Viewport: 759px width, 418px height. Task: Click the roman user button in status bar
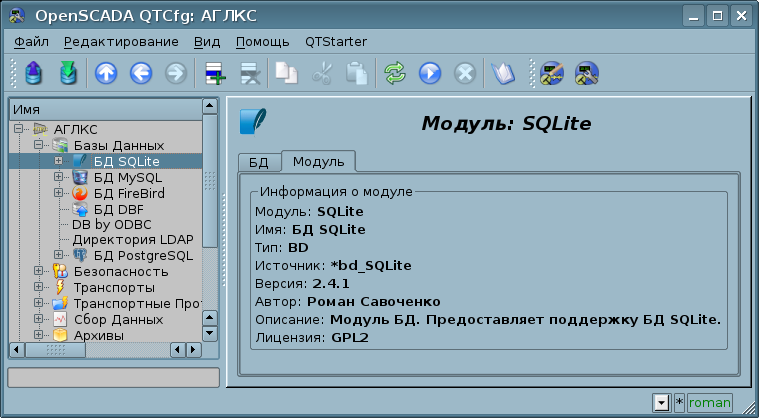[x=710, y=403]
